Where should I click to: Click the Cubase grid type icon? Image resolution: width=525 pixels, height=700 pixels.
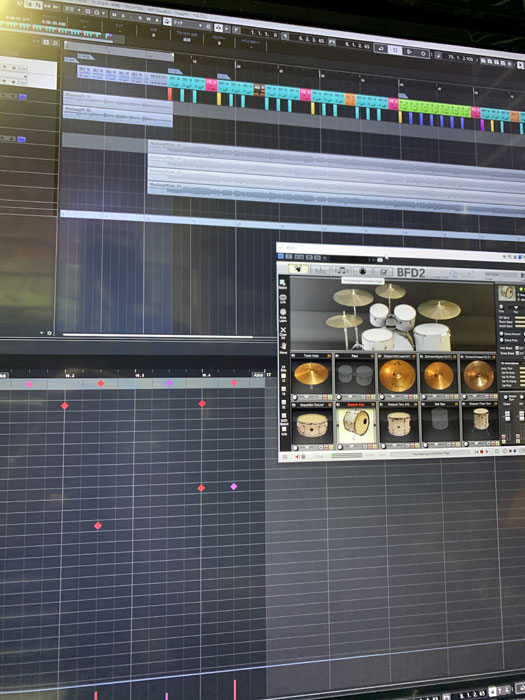point(218,28)
